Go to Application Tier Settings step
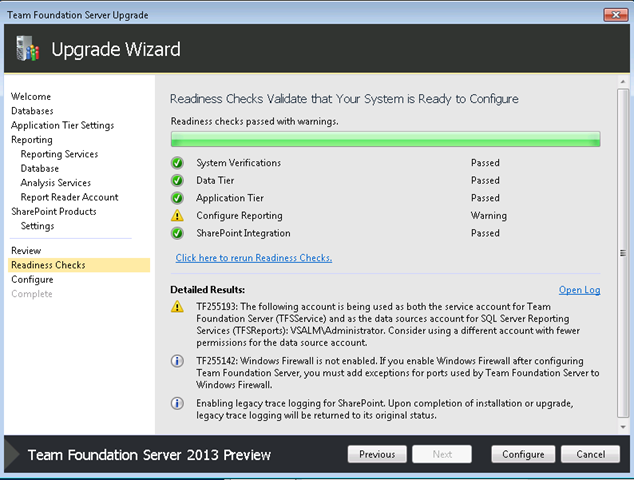Image resolution: width=634 pixels, height=480 pixels. point(63,125)
